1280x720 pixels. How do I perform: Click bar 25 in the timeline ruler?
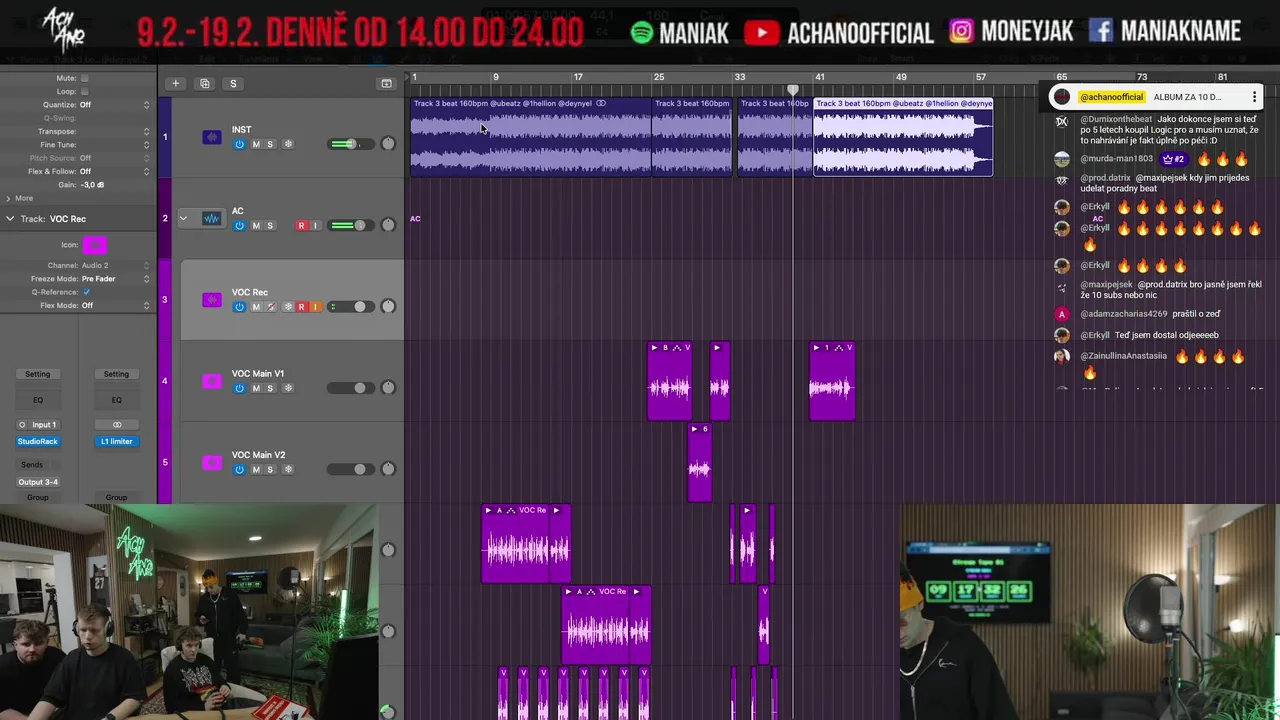coord(658,77)
